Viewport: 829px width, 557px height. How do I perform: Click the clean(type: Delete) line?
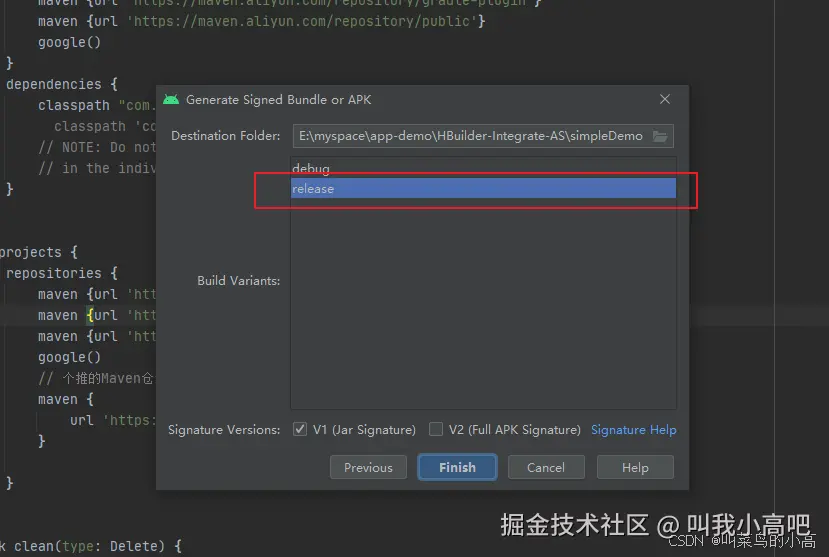90,546
